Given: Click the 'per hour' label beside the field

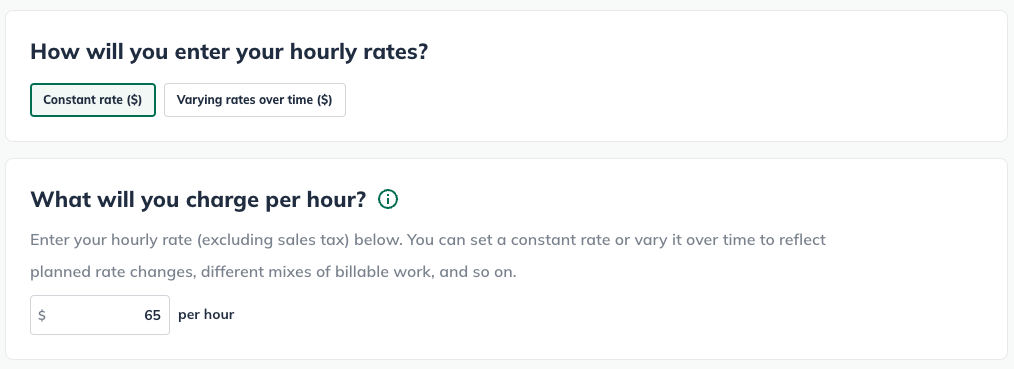Looking at the screenshot, I should [x=206, y=315].
